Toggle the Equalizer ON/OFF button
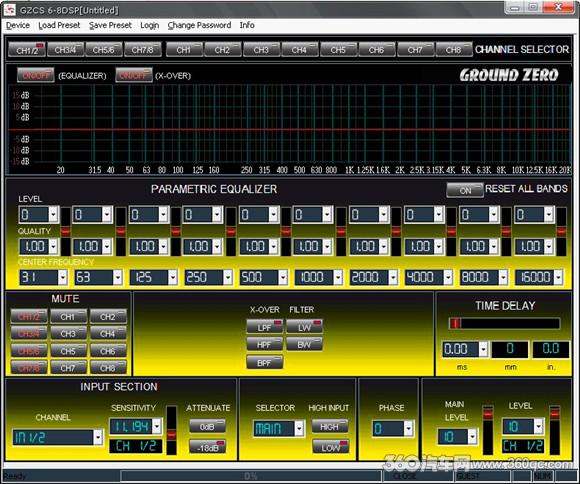This screenshot has height=484, width=580. [x=36, y=75]
